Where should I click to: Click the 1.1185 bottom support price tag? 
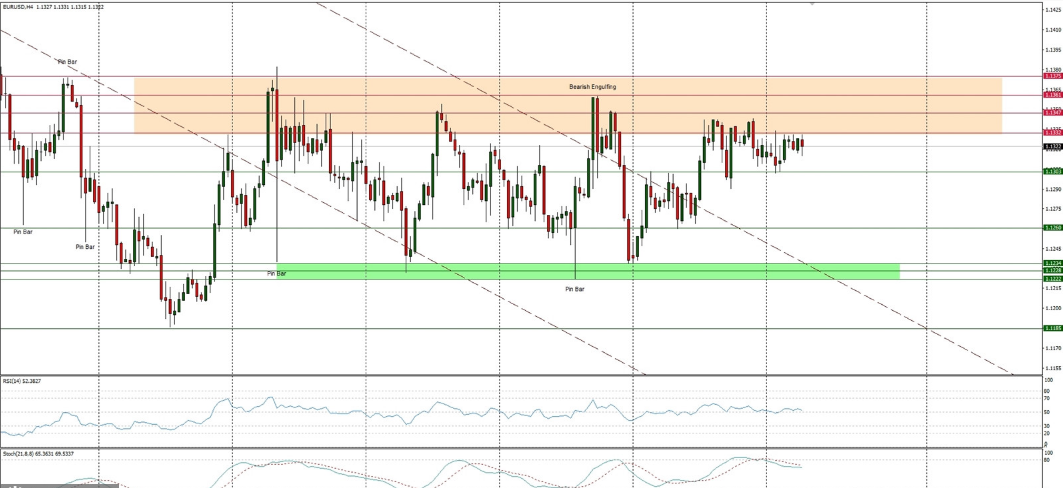click(1052, 328)
